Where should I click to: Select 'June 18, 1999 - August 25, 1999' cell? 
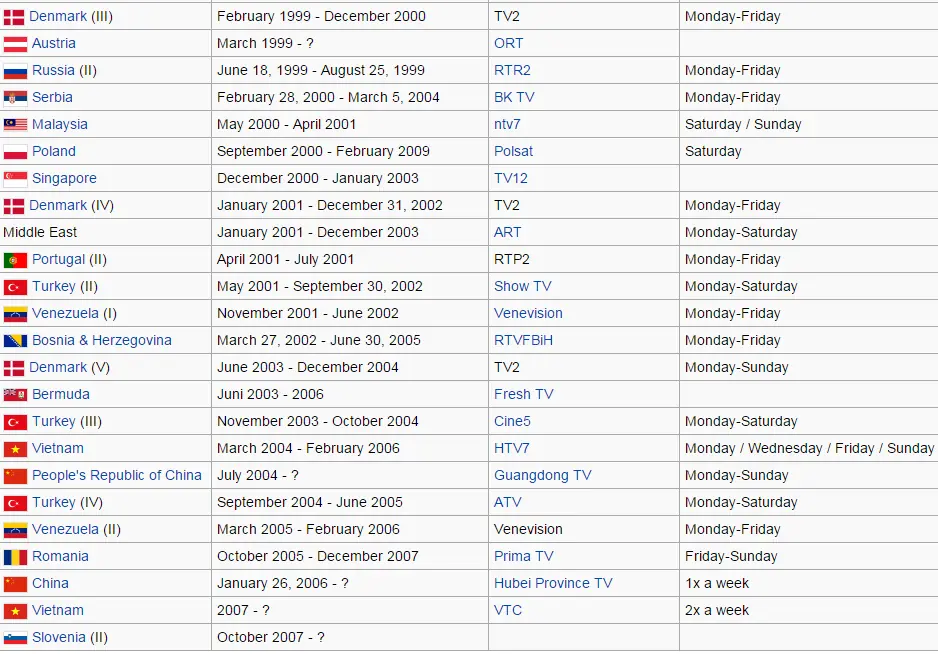(x=321, y=70)
